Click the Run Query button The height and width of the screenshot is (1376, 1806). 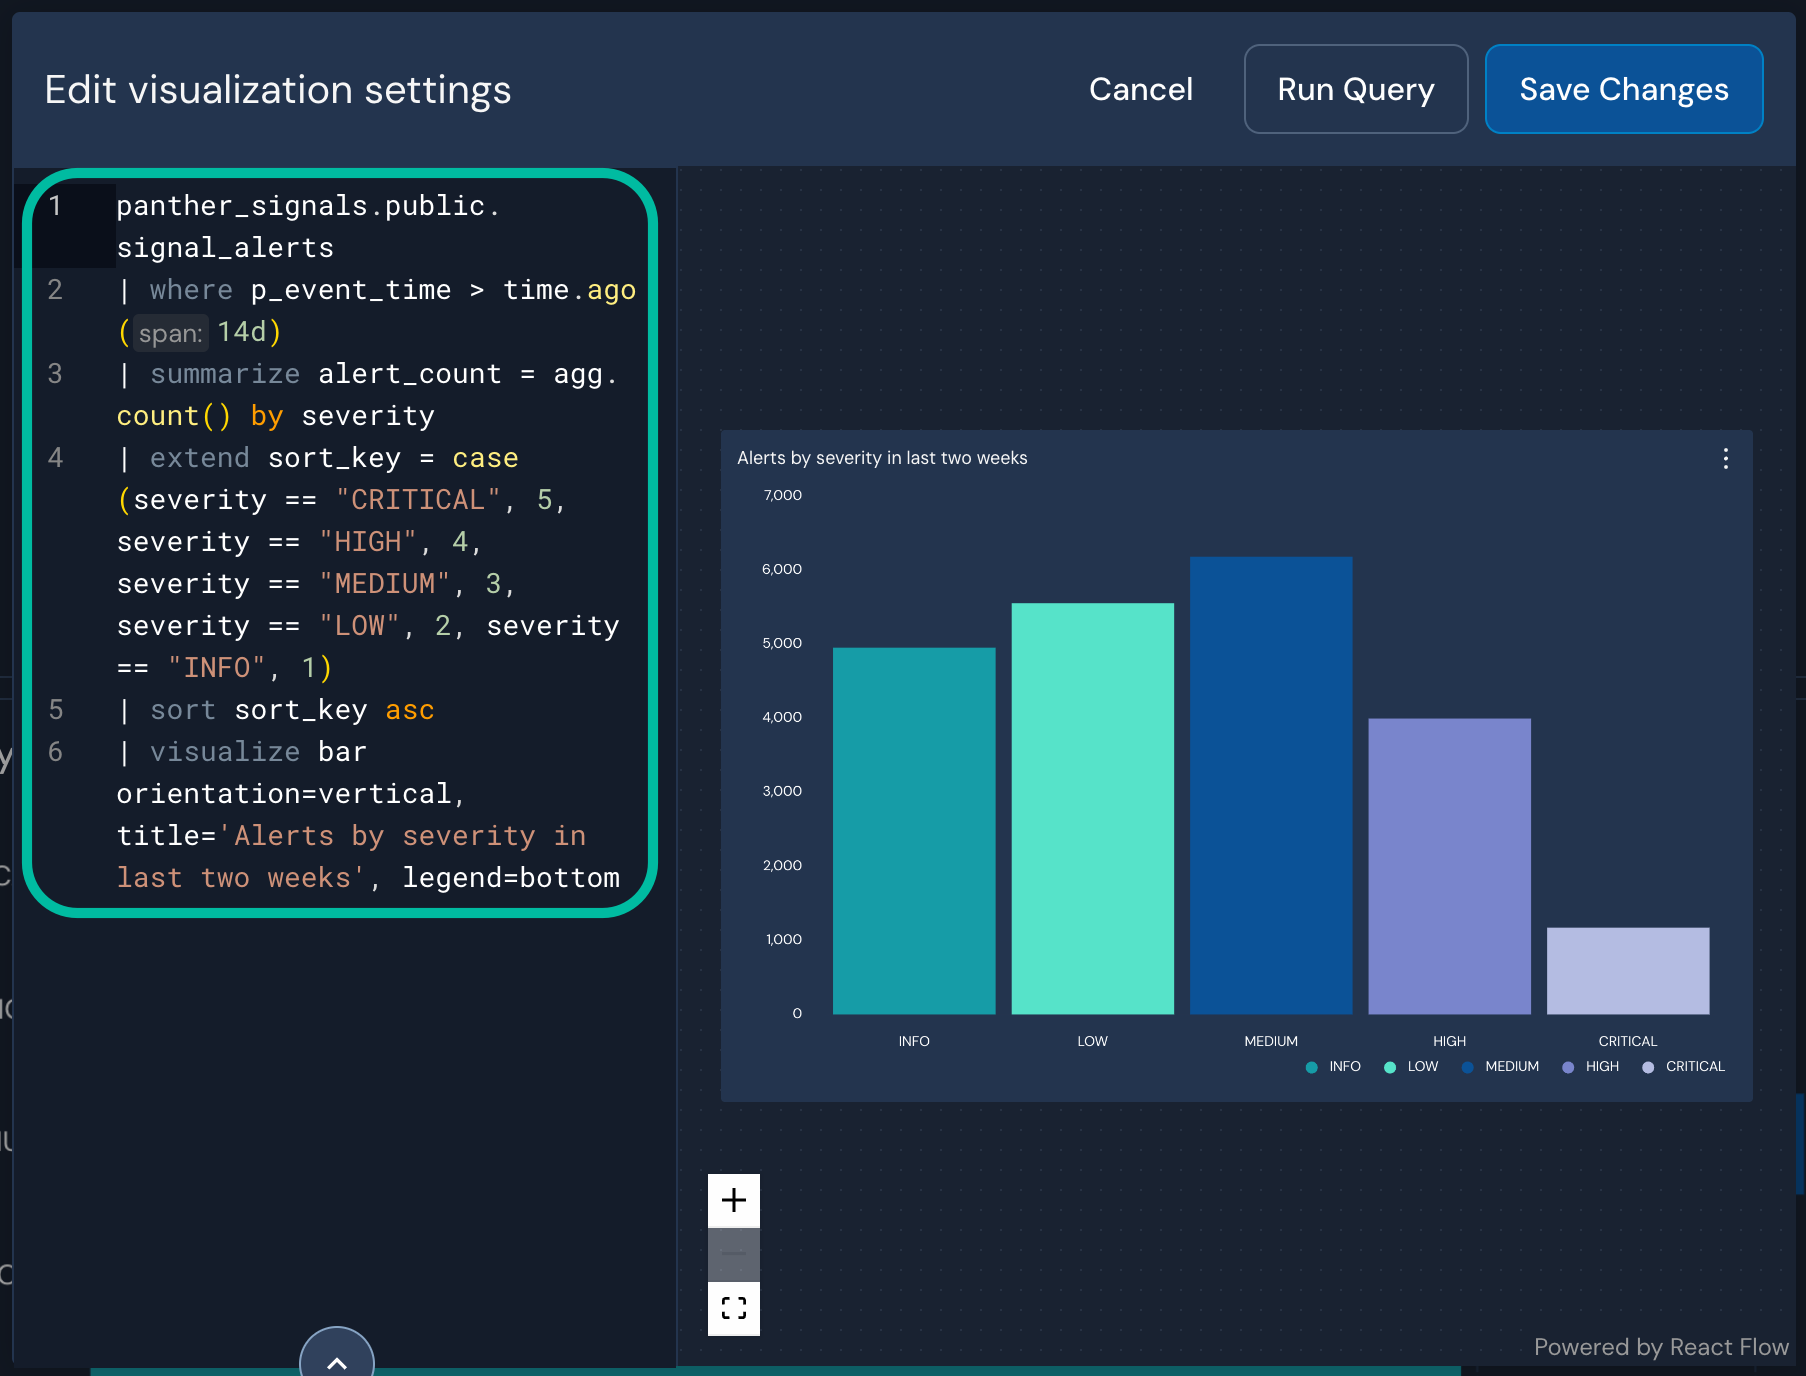[1355, 89]
